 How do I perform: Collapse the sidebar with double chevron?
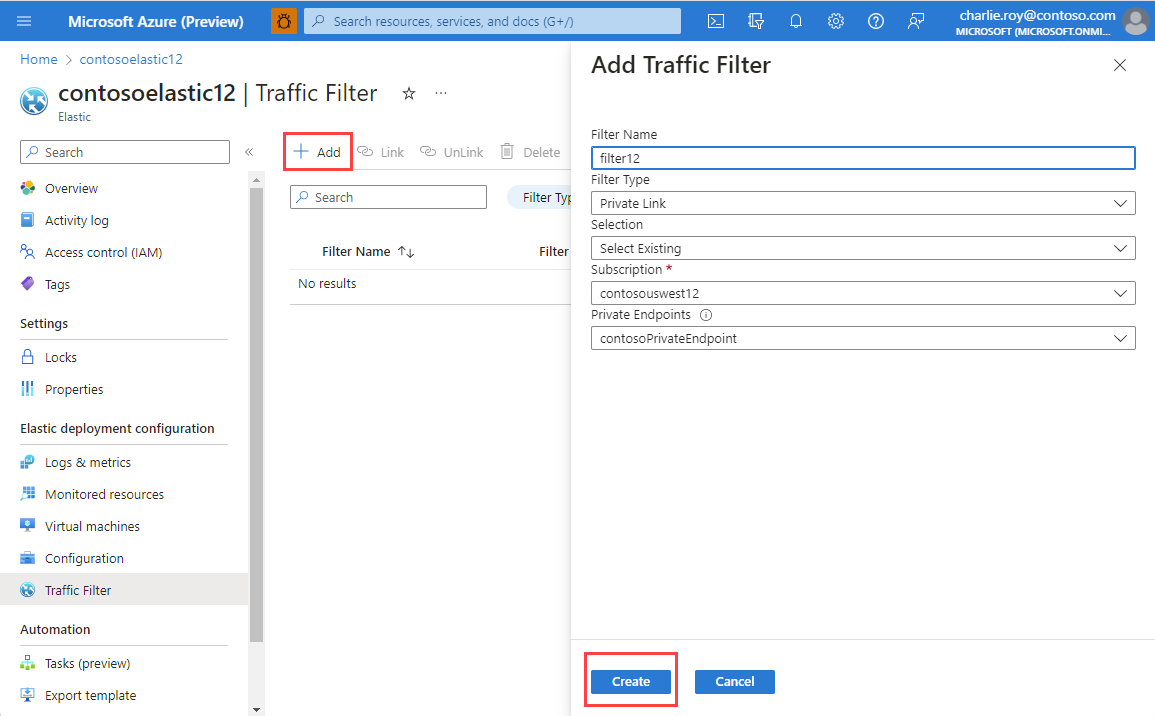(x=249, y=152)
